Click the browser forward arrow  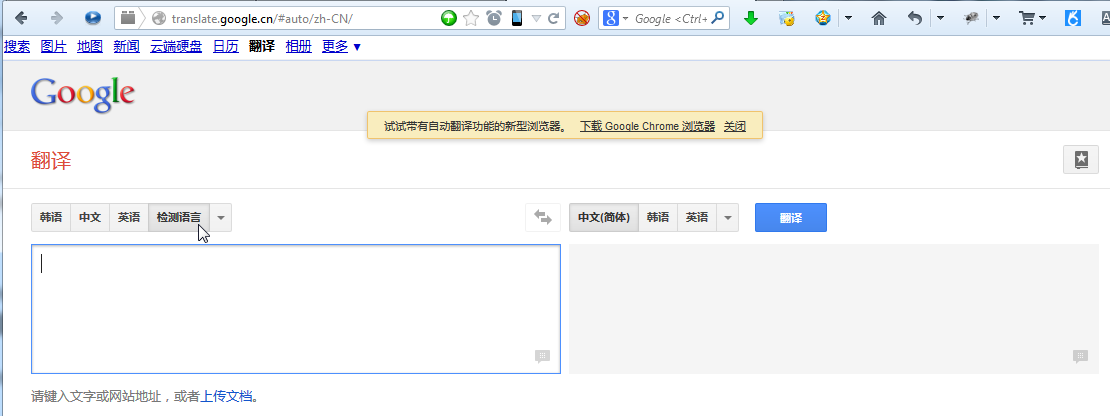(x=57, y=18)
